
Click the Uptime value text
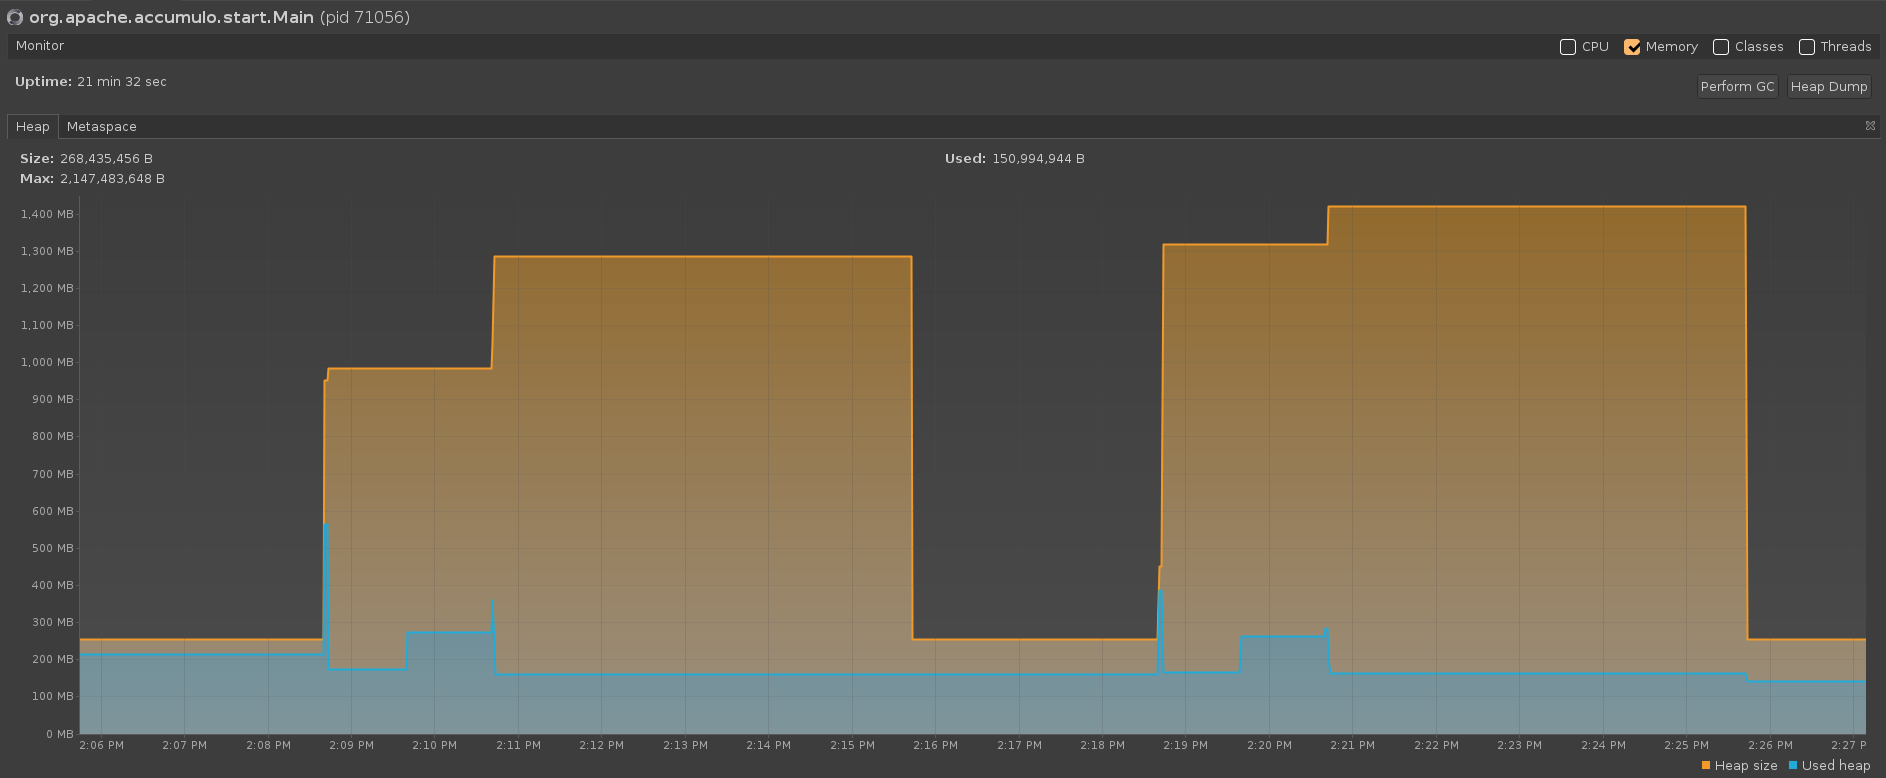(122, 82)
